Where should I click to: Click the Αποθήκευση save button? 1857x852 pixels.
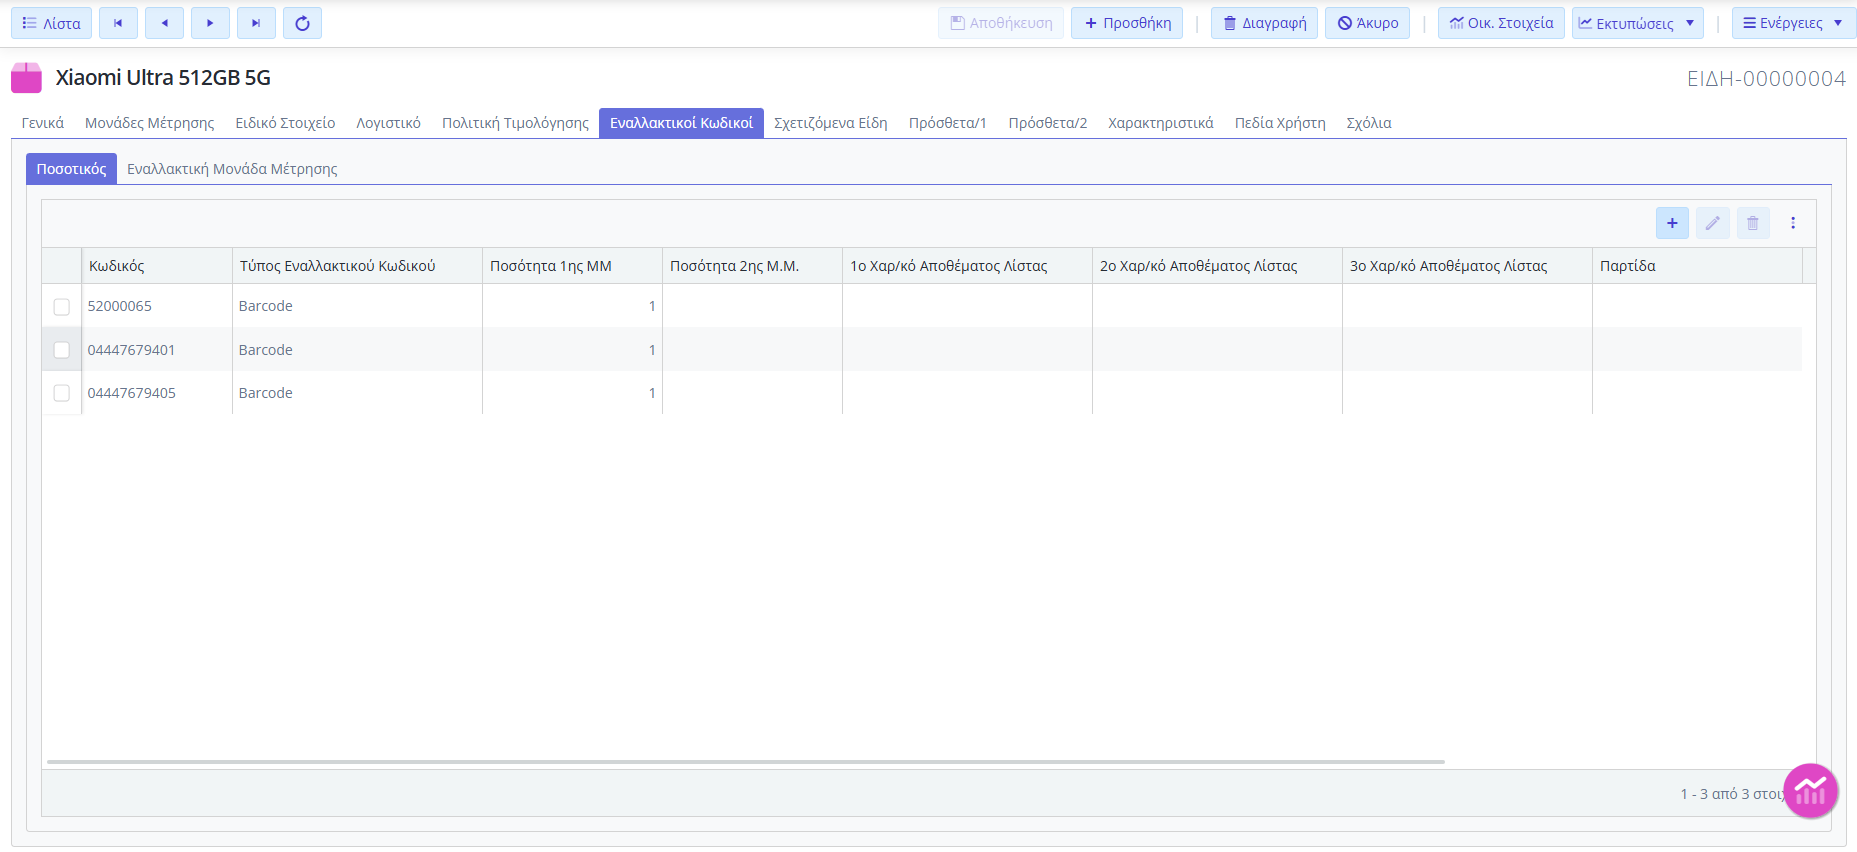[1001, 23]
